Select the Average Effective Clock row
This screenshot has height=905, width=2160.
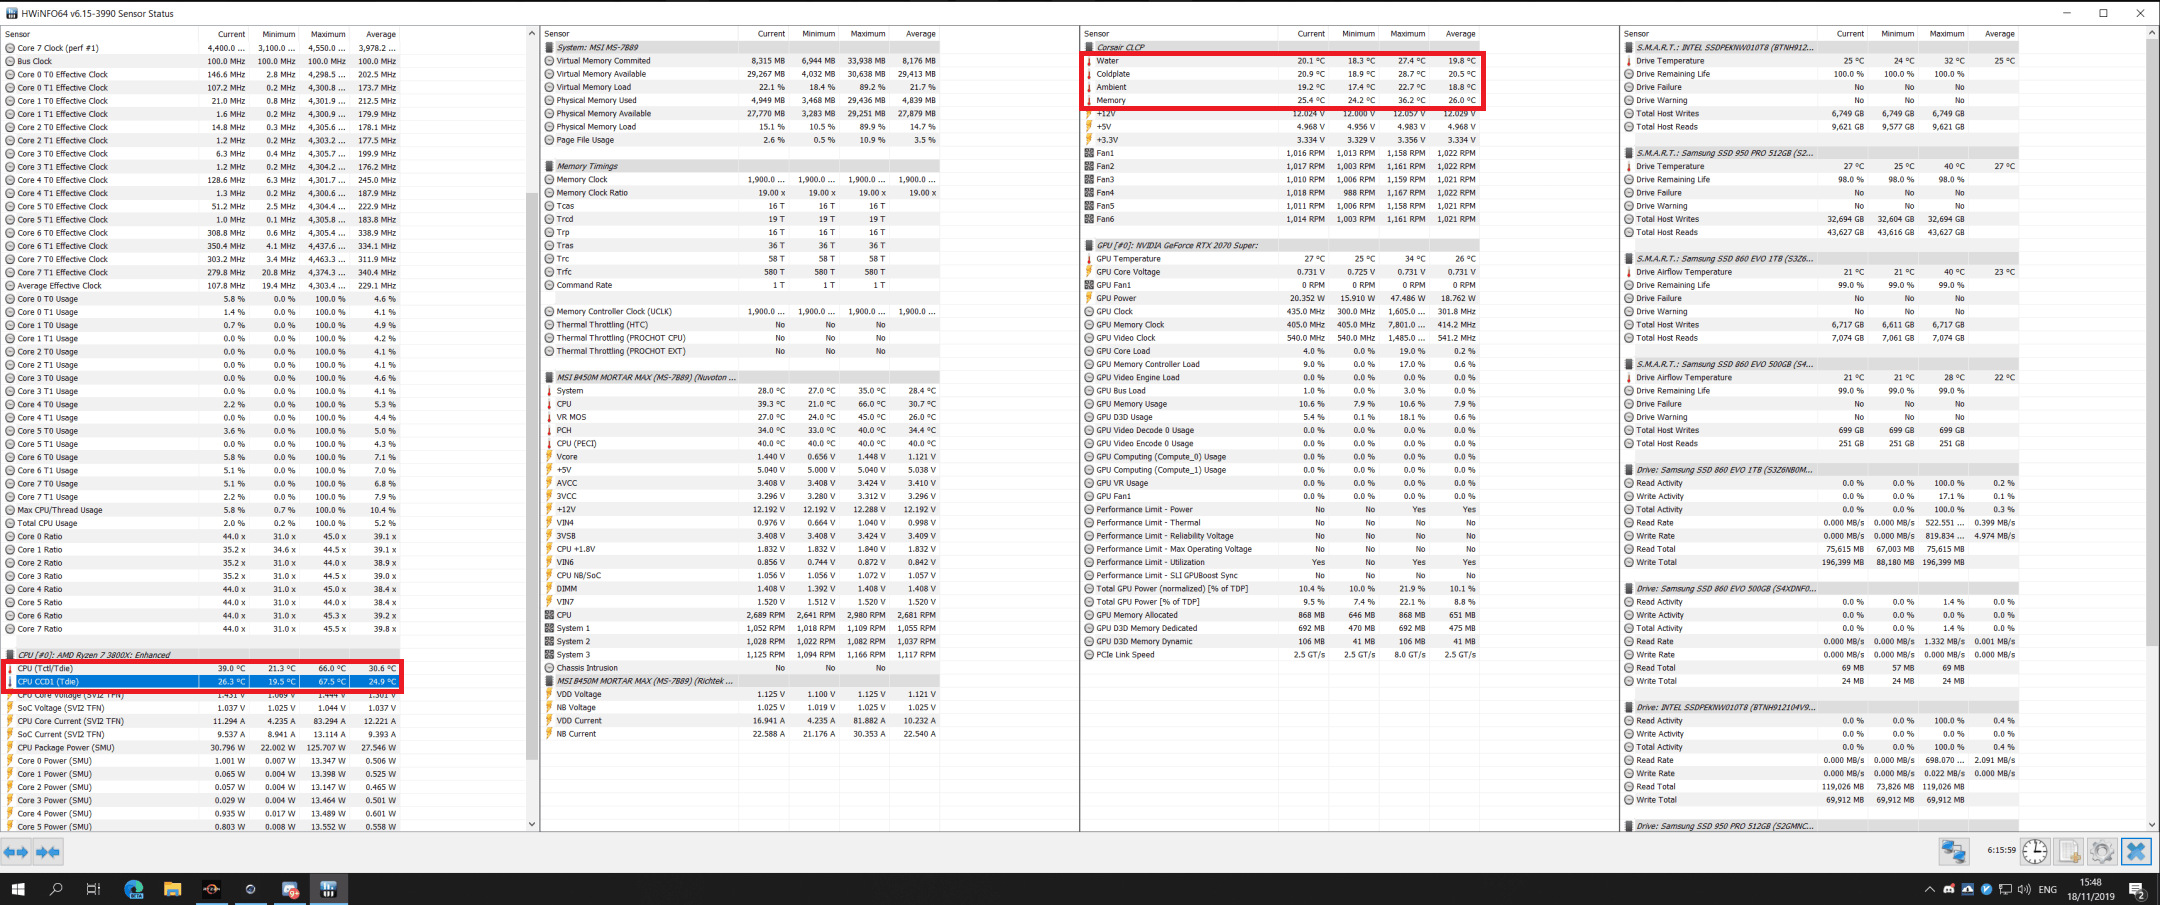point(202,285)
